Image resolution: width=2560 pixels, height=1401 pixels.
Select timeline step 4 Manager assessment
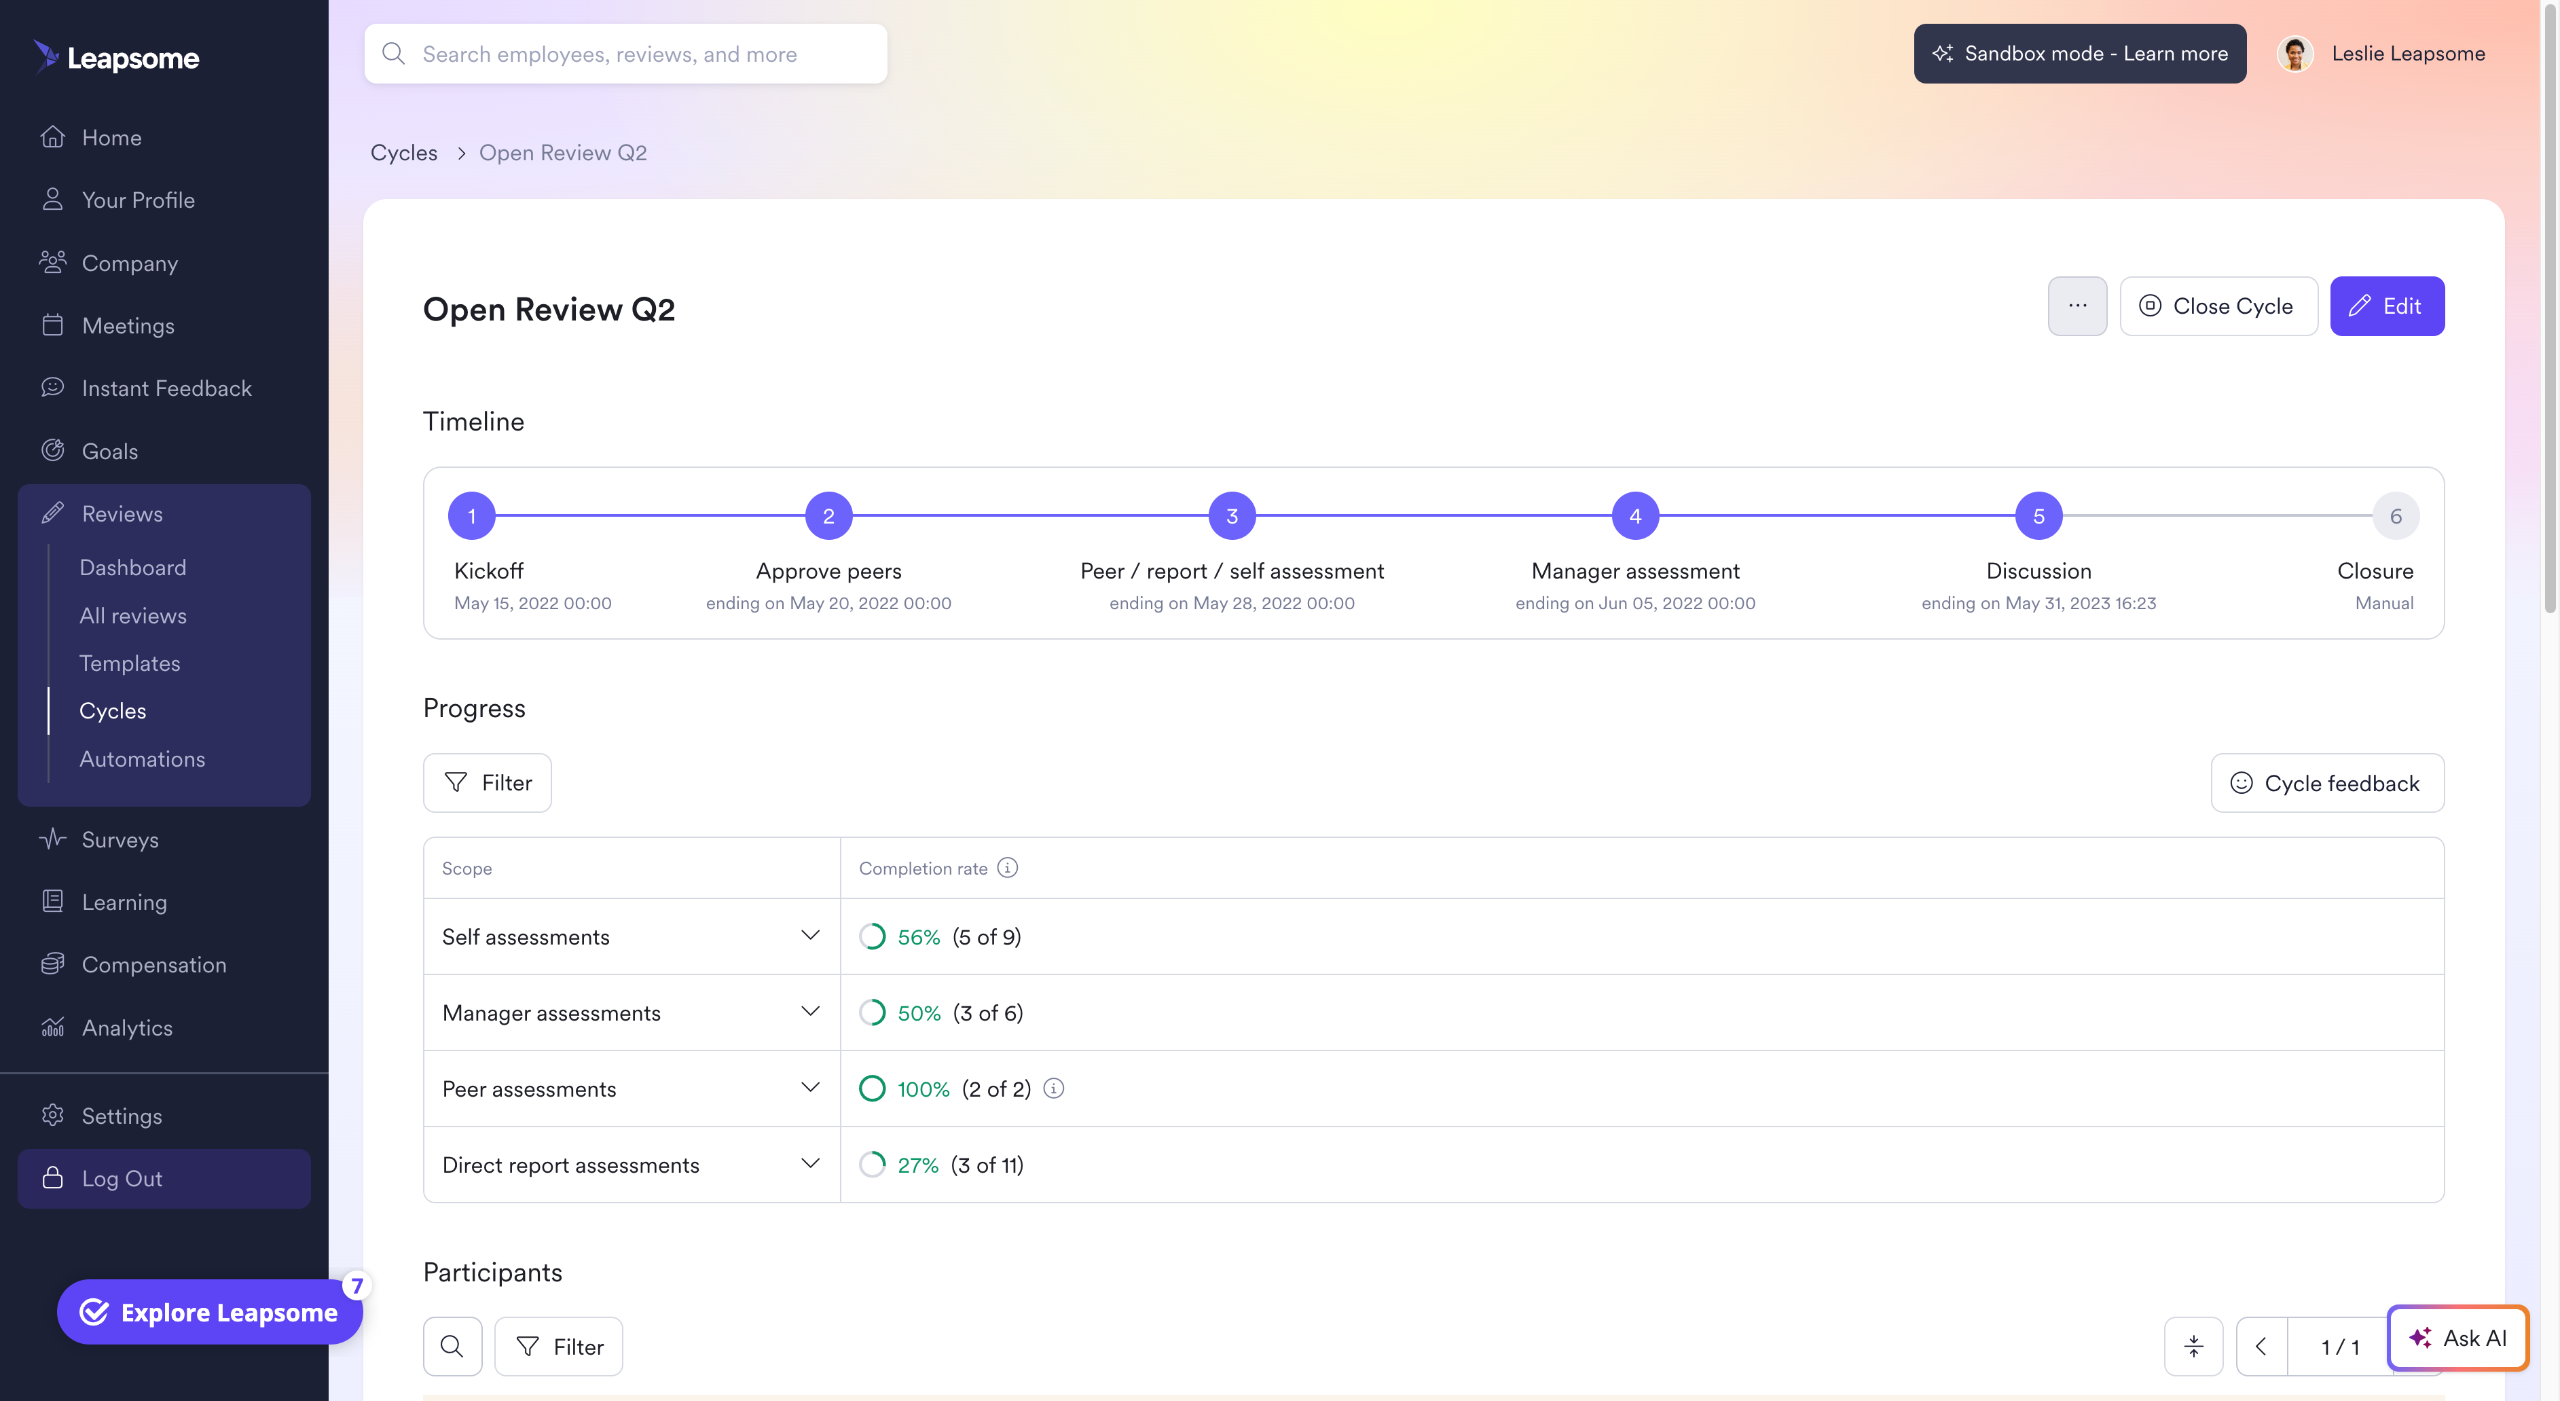pos(1635,516)
